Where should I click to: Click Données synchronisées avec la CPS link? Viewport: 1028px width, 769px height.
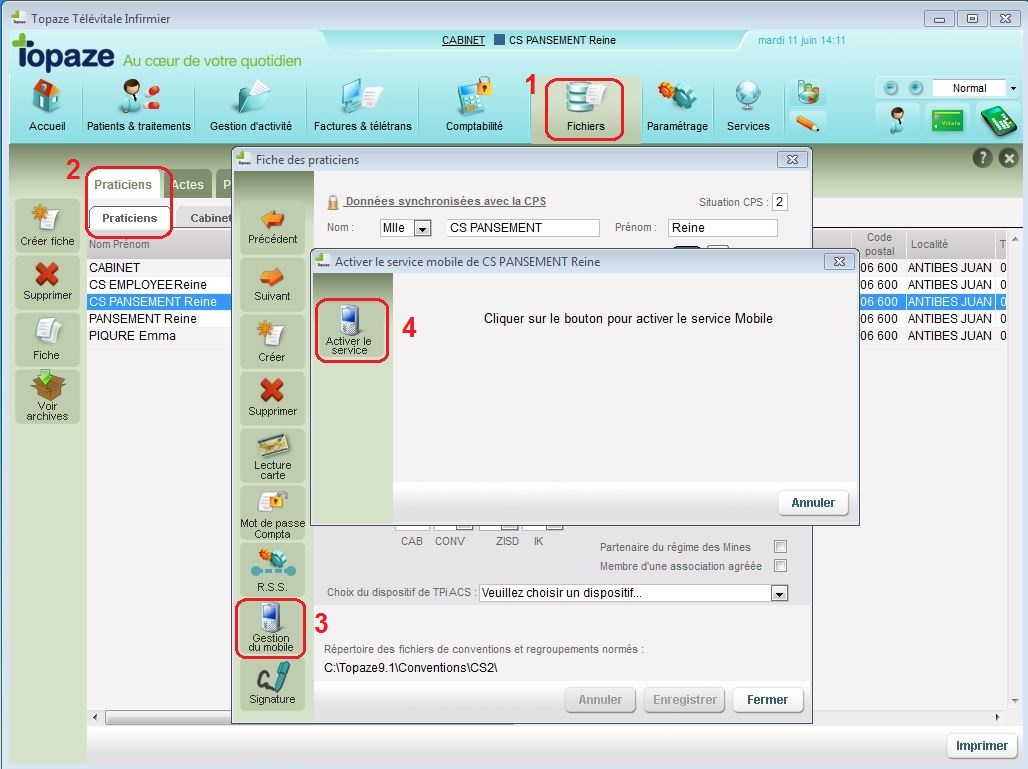tap(445, 201)
